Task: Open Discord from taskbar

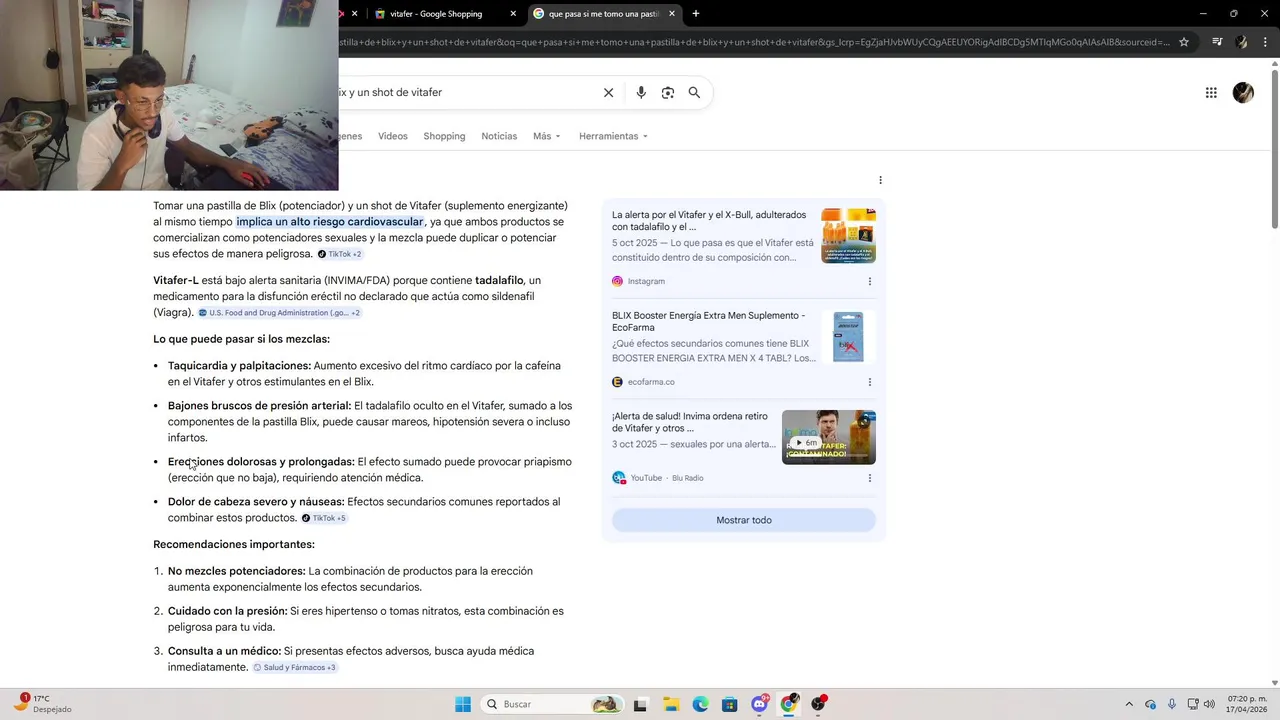Action: click(x=759, y=704)
